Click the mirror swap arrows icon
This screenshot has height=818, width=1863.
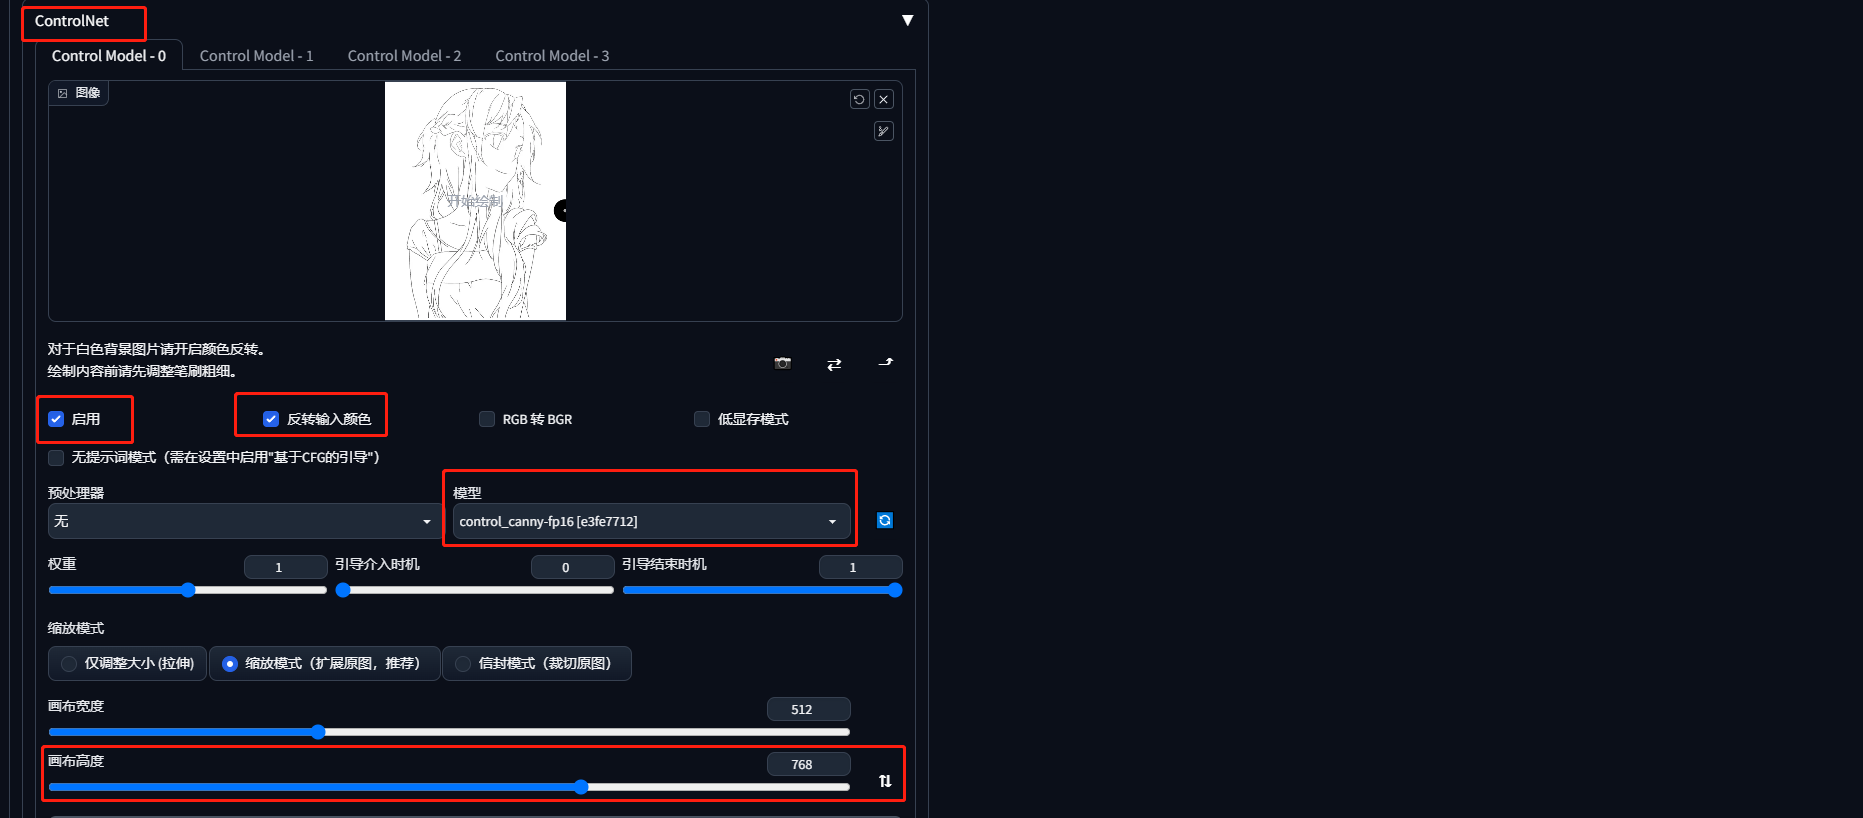(x=834, y=364)
